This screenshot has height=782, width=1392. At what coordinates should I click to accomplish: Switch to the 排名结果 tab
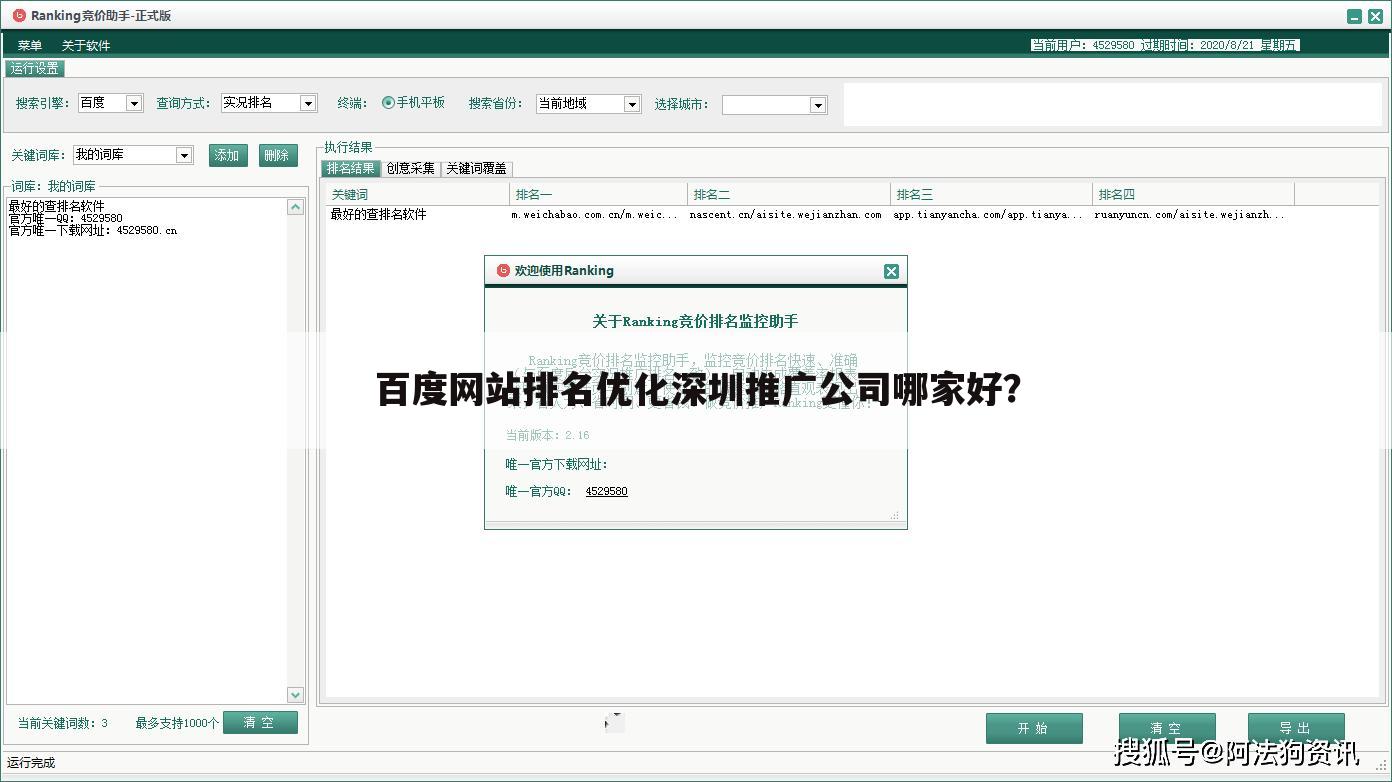(x=351, y=169)
